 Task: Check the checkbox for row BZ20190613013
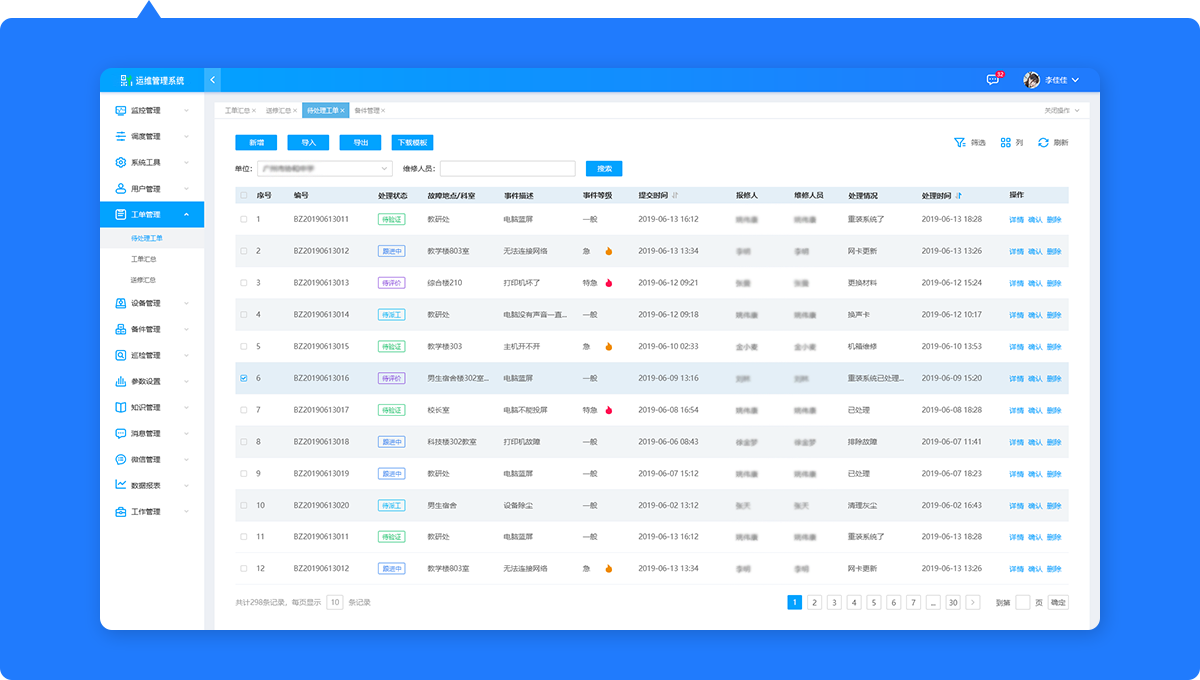click(x=243, y=283)
